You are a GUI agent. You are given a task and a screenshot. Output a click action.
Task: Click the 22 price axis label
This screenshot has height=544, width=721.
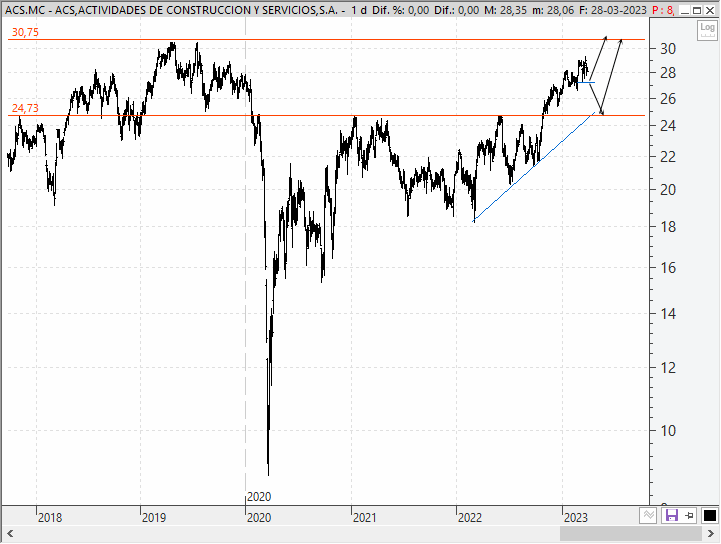coord(668,157)
